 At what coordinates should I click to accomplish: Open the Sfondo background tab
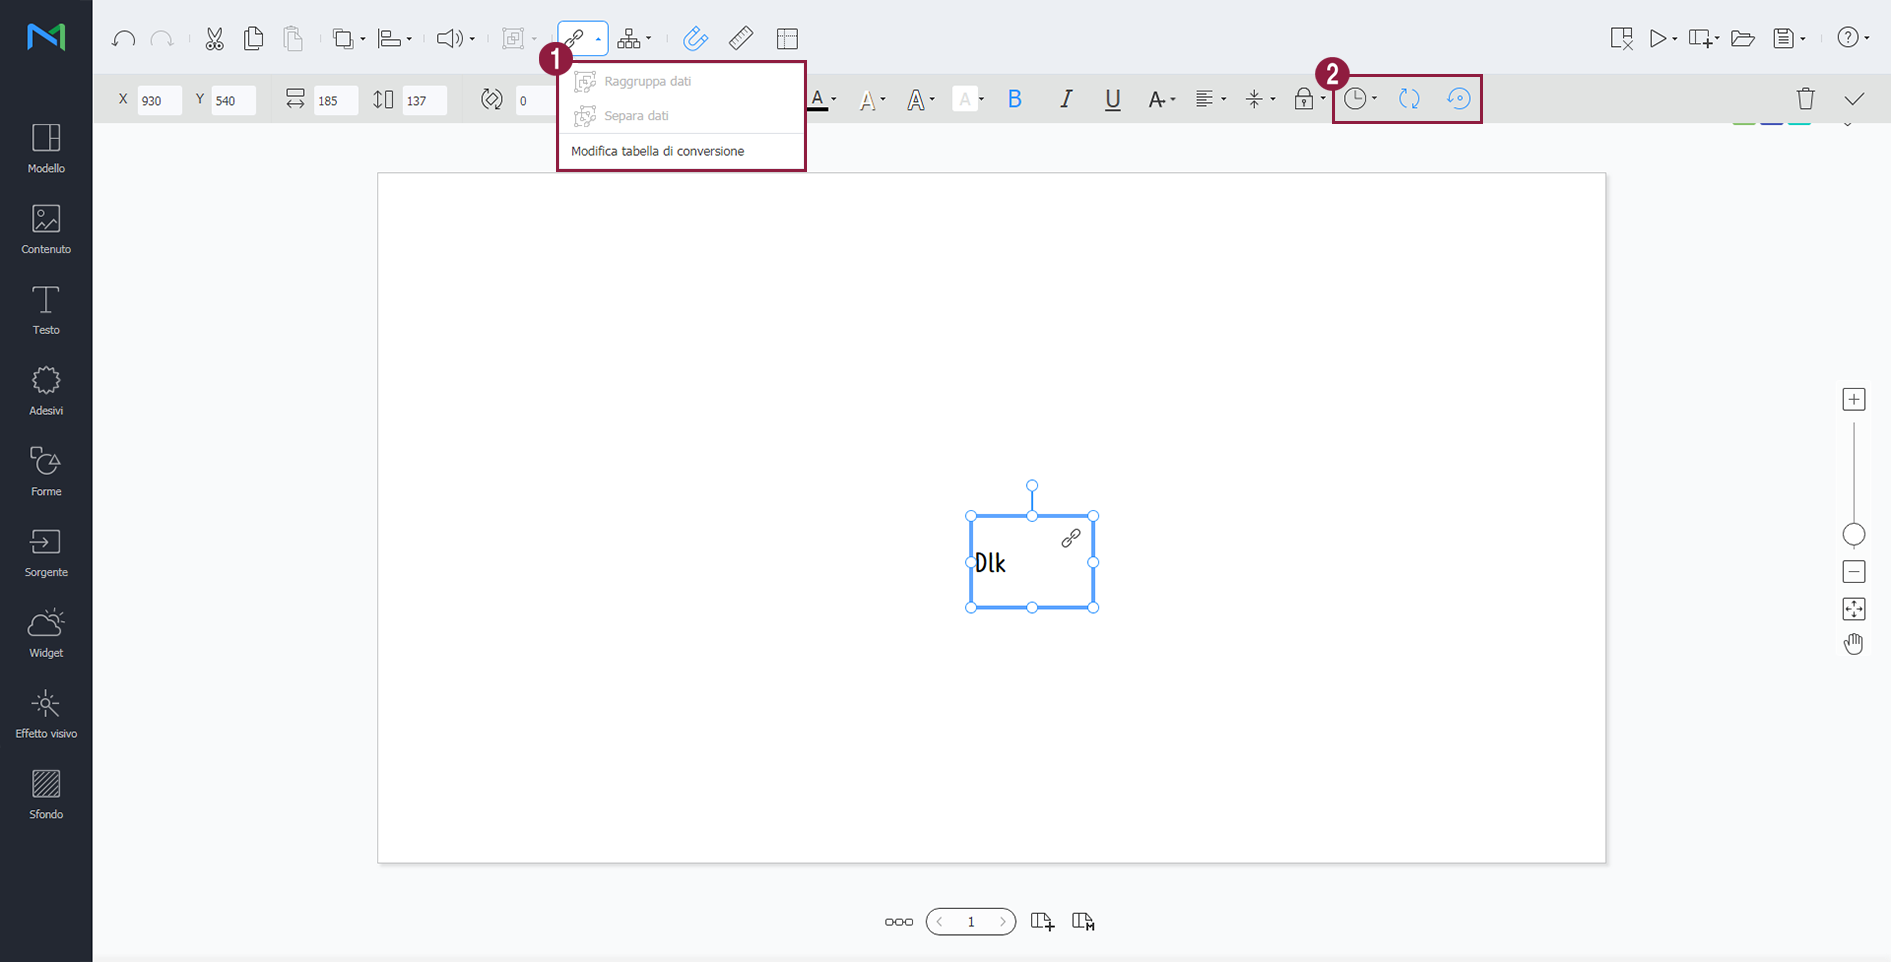pyautogui.click(x=46, y=795)
